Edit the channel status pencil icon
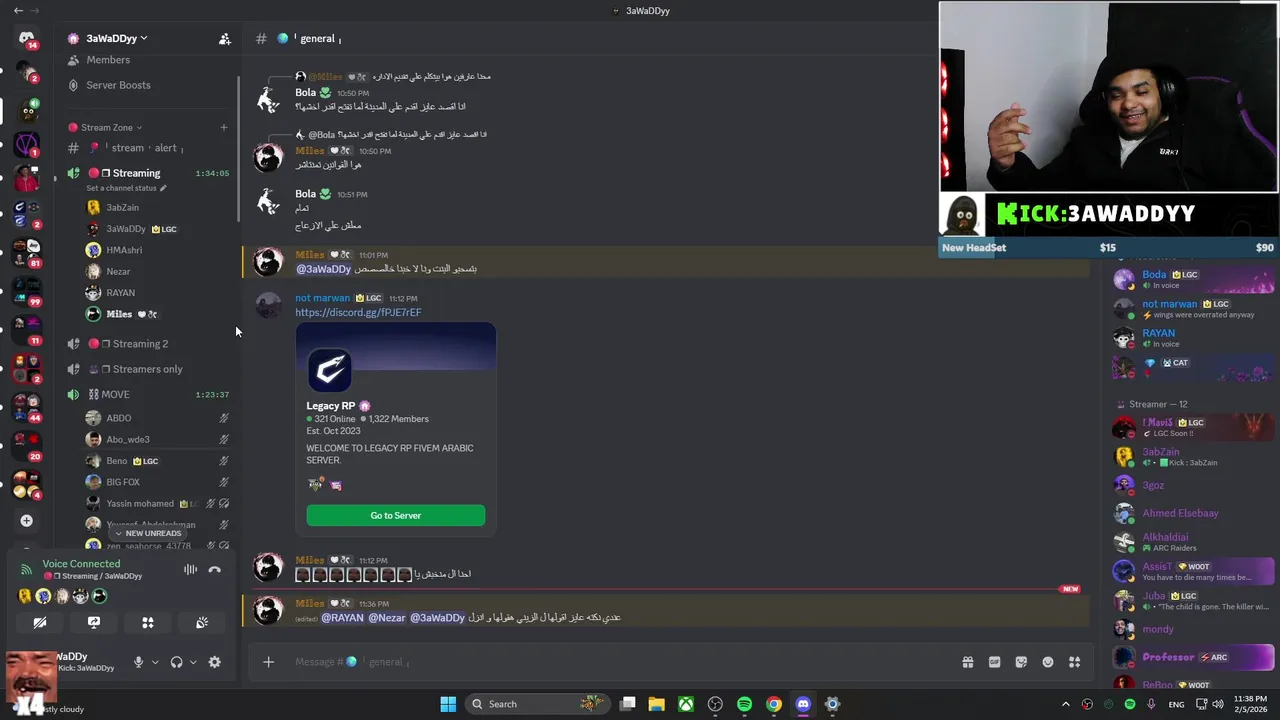Viewport: 1280px width, 720px height. pos(163,188)
